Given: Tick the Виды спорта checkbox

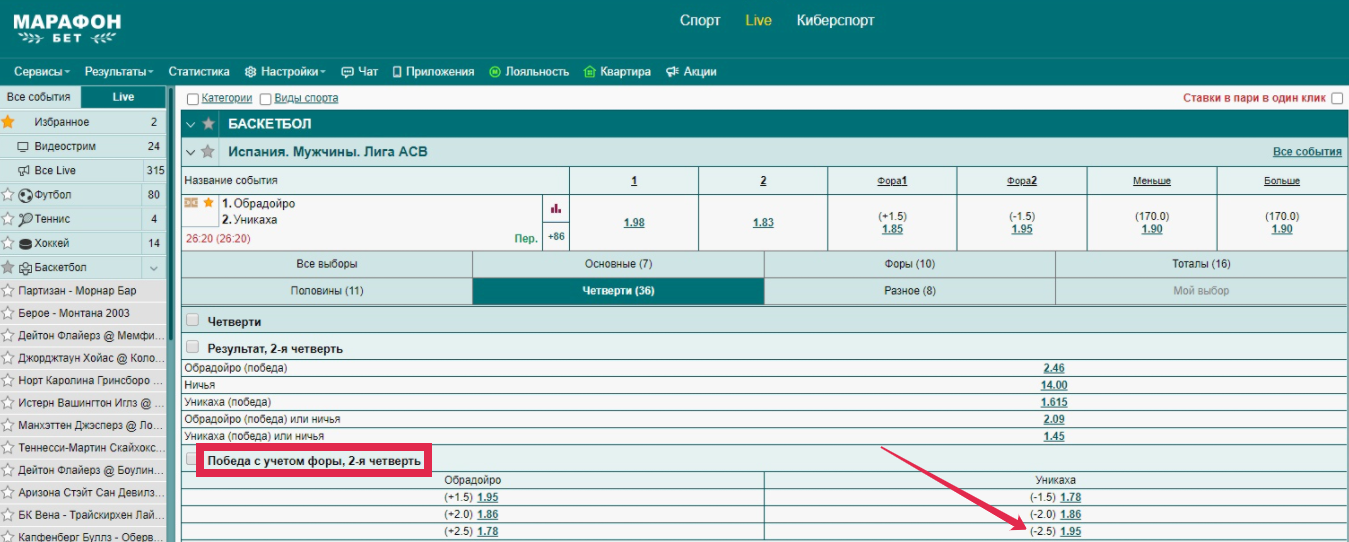Looking at the screenshot, I should [x=266, y=99].
